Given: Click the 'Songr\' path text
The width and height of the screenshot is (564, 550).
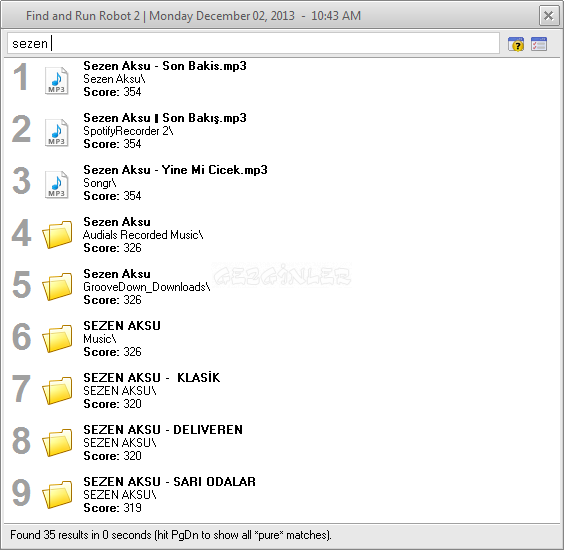Looking at the screenshot, I should [x=100, y=183].
